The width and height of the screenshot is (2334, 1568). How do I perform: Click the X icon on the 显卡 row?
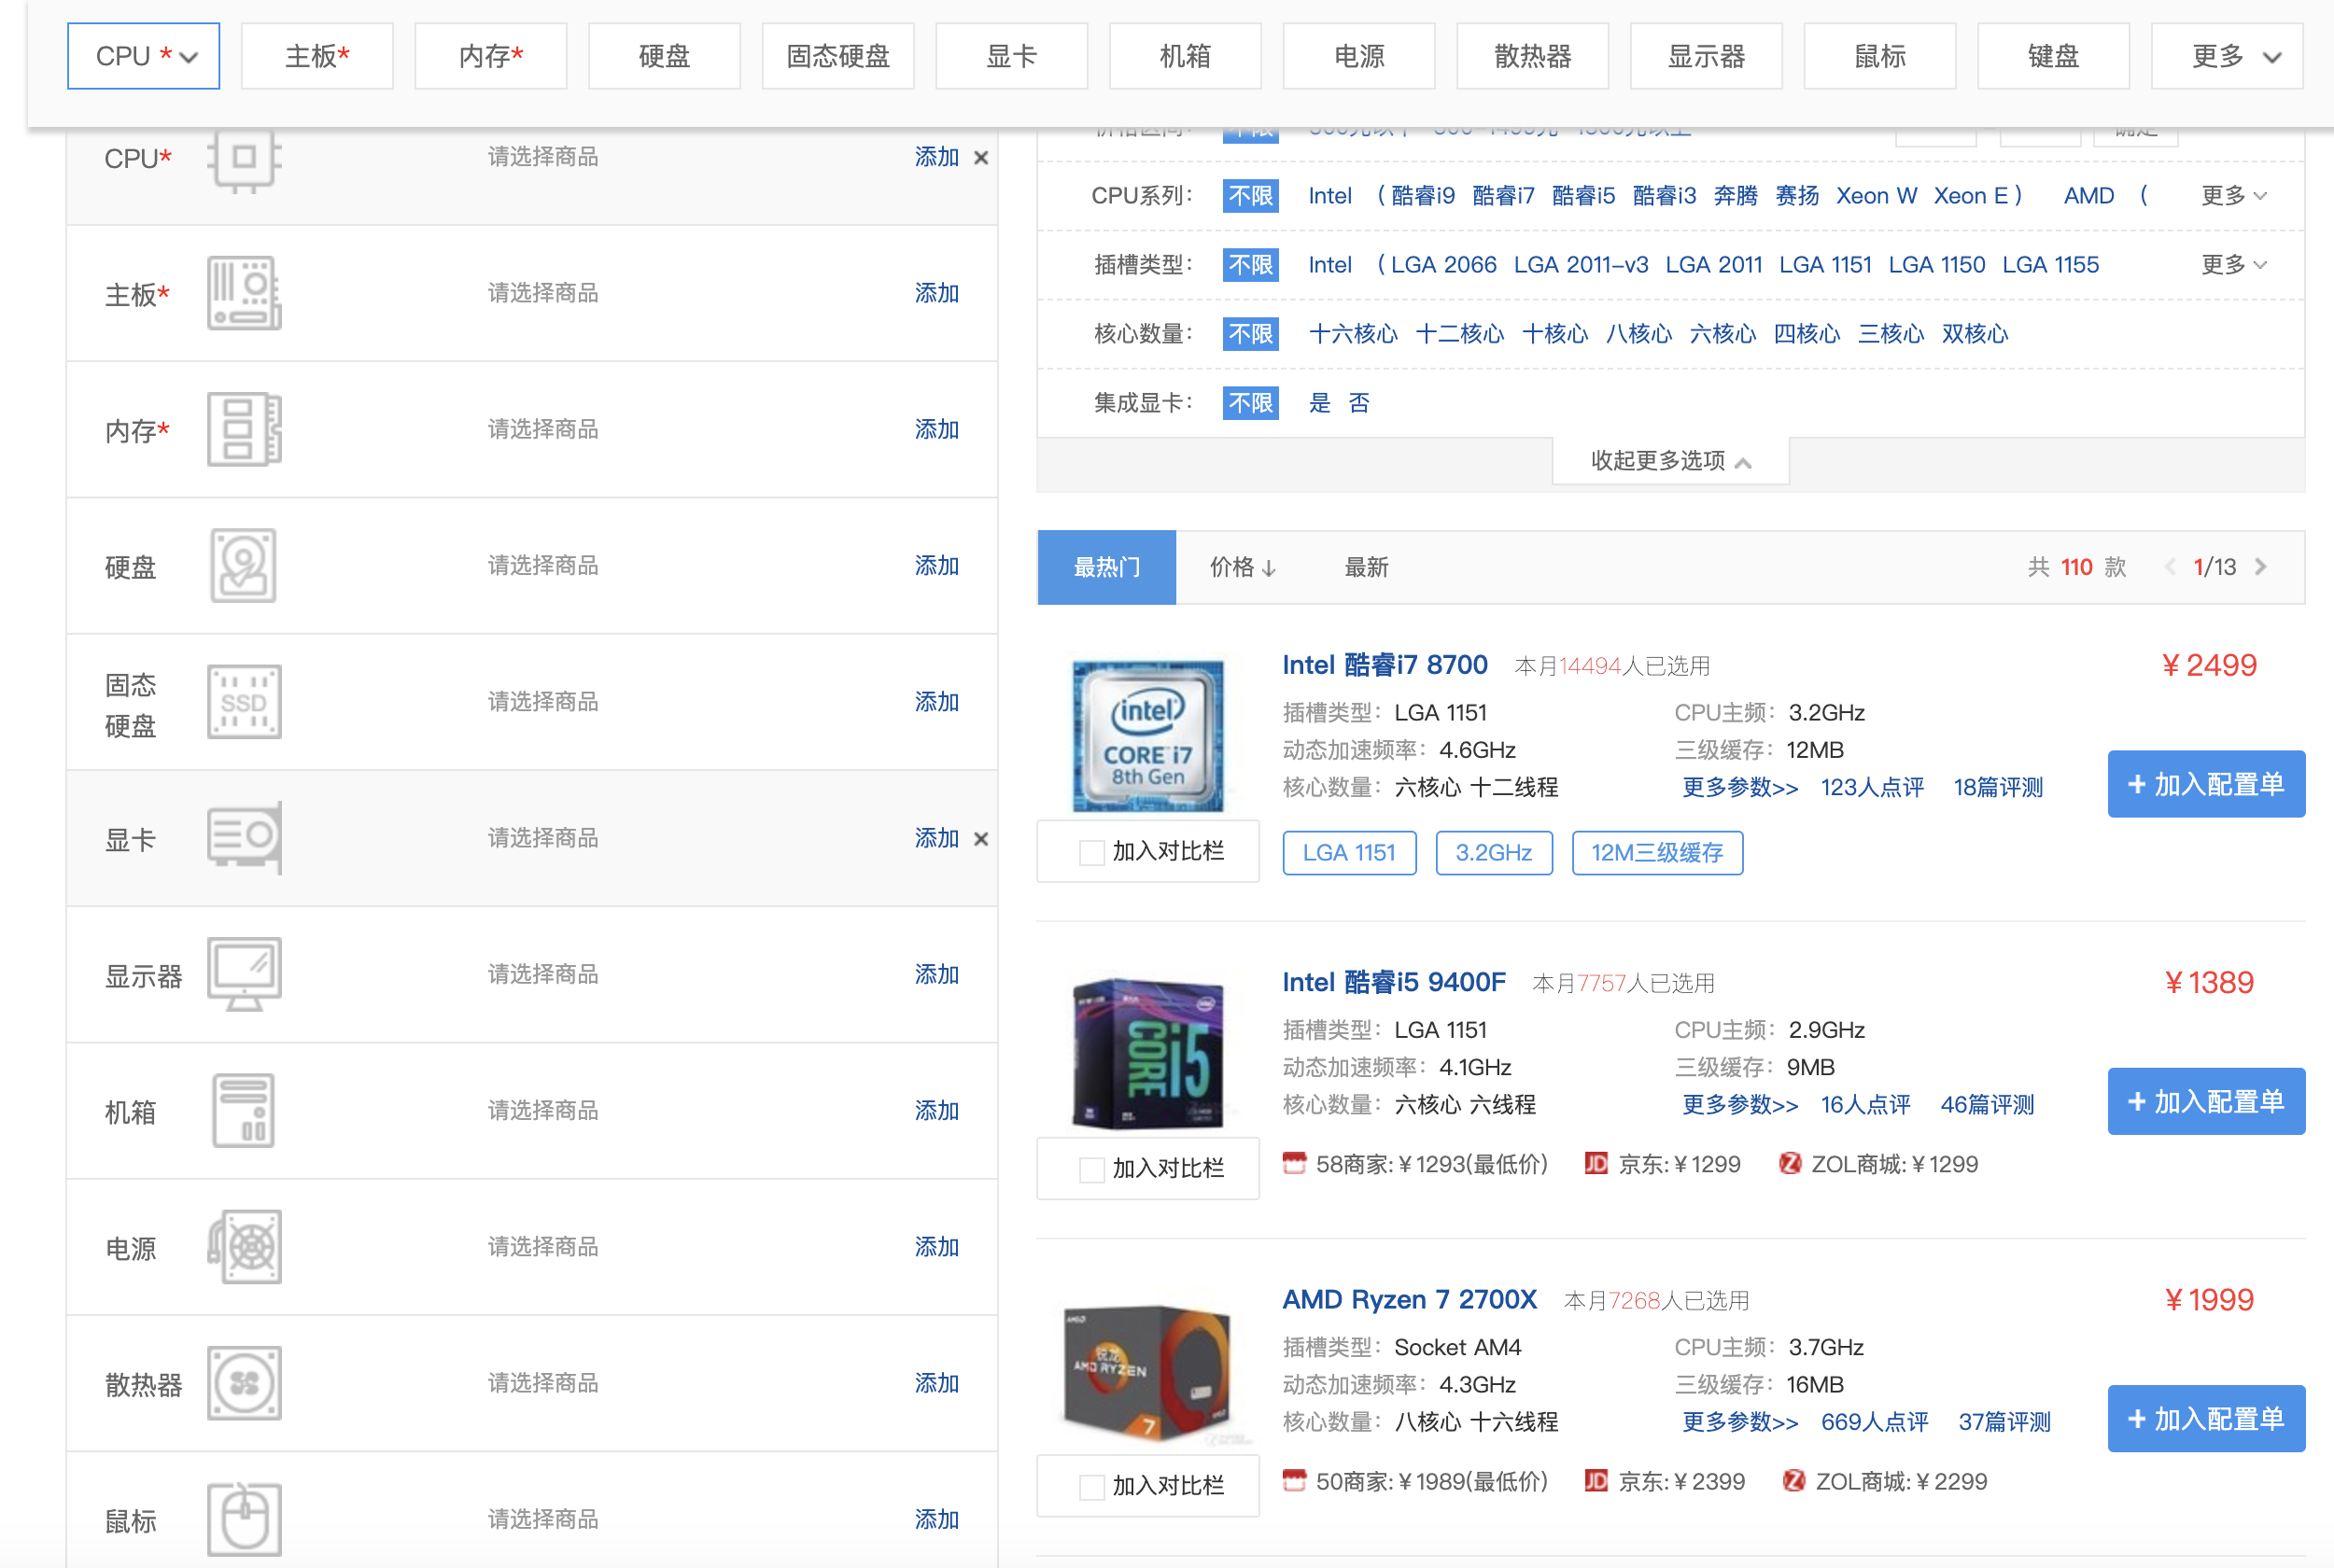point(981,839)
